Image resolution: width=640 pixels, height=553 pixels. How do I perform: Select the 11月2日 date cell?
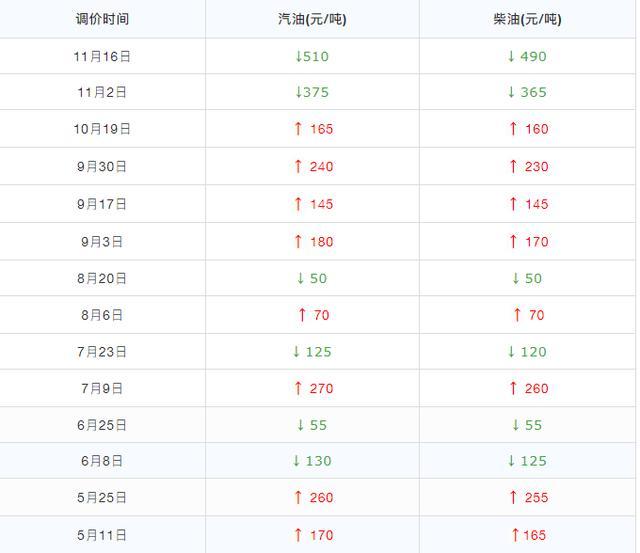(x=102, y=92)
